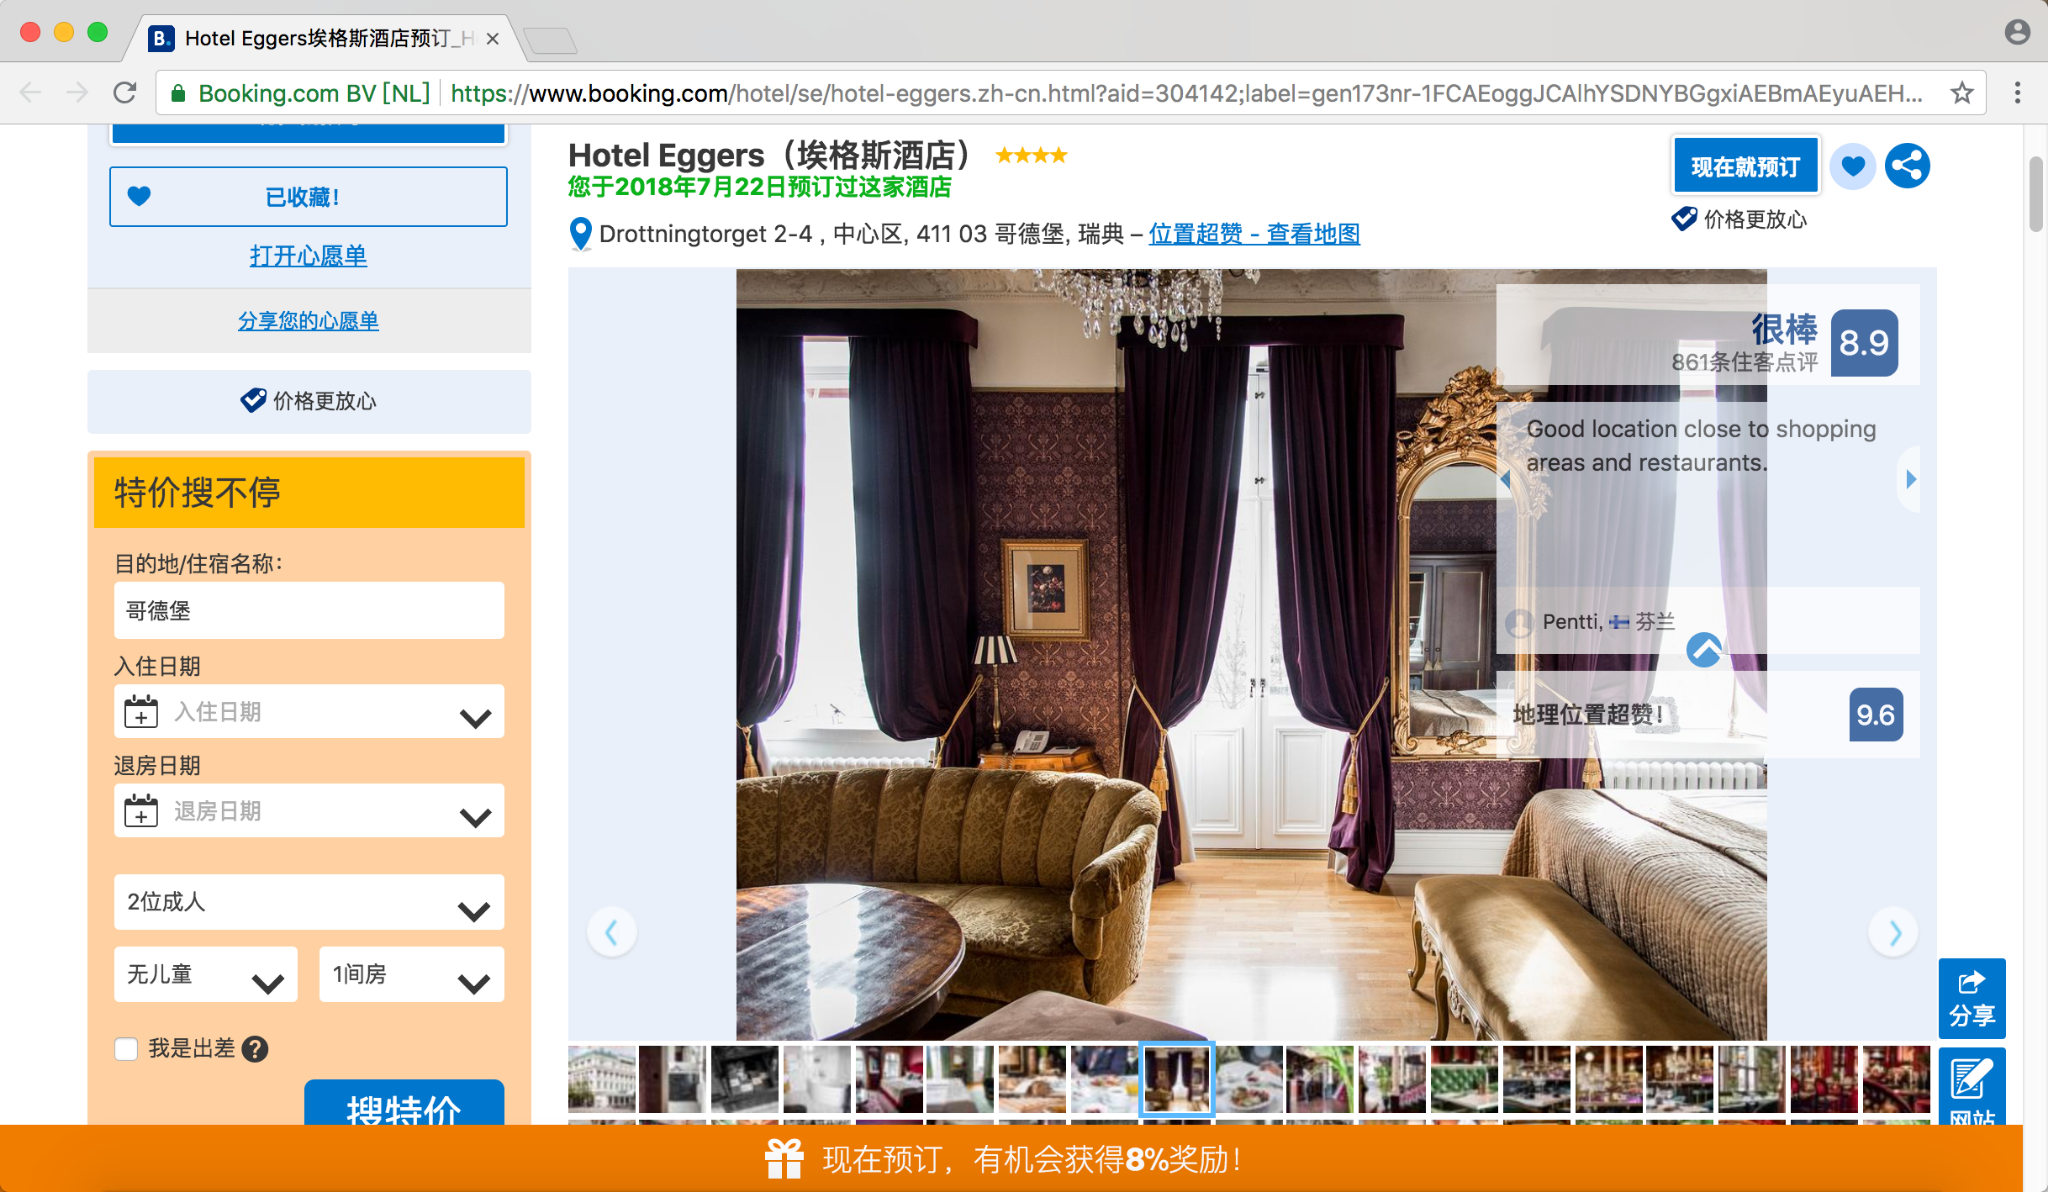
Task: Click the help question mark beside 我是出差
Action: pyautogui.click(x=255, y=1049)
